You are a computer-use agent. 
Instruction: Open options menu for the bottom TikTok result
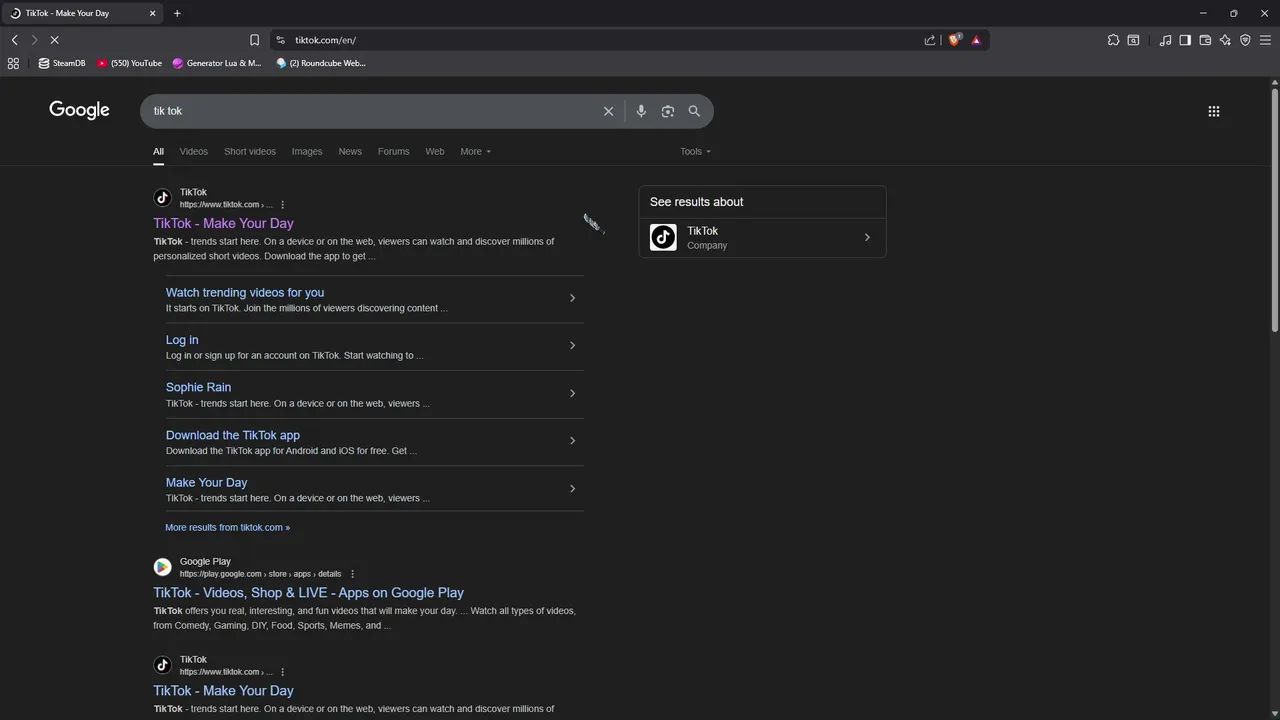click(283, 672)
